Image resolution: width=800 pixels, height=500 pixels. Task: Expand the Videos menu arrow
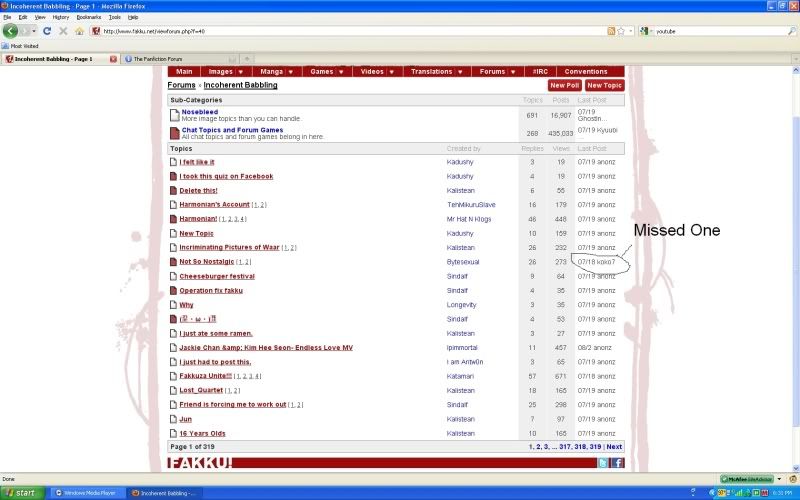(392, 72)
